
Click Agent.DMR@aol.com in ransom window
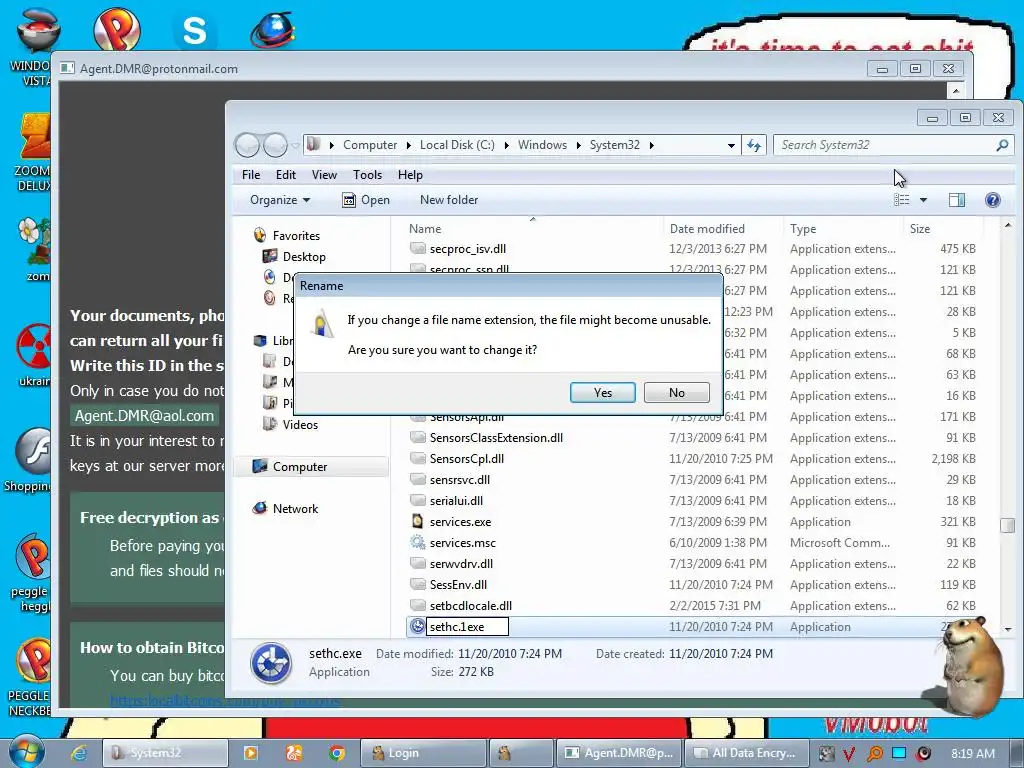(144, 416)
